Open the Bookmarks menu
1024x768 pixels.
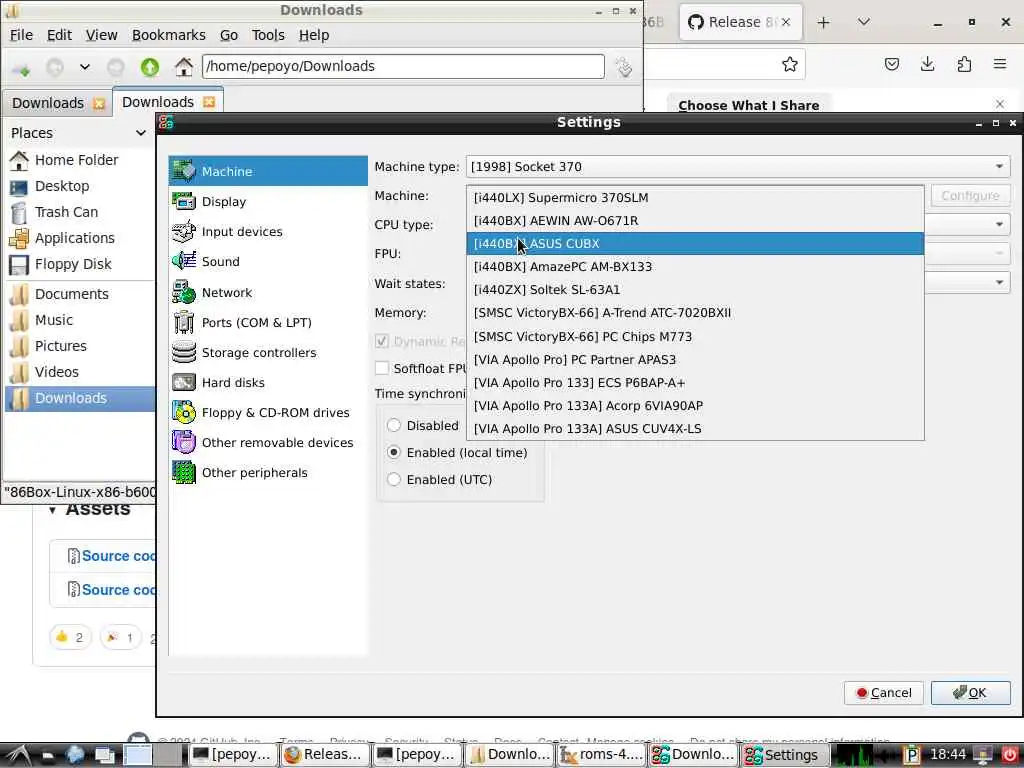coord(168,35)
